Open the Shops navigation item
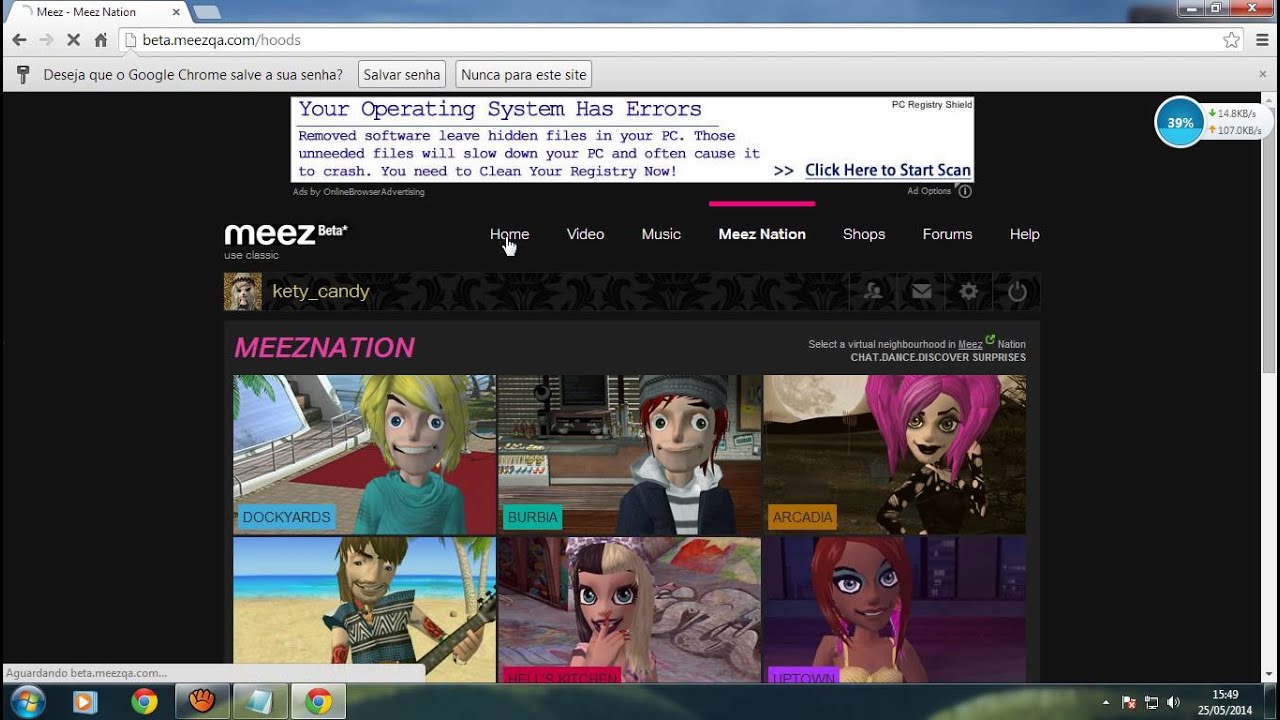This screenshot has height=720, width=1280. pos(864,234)
